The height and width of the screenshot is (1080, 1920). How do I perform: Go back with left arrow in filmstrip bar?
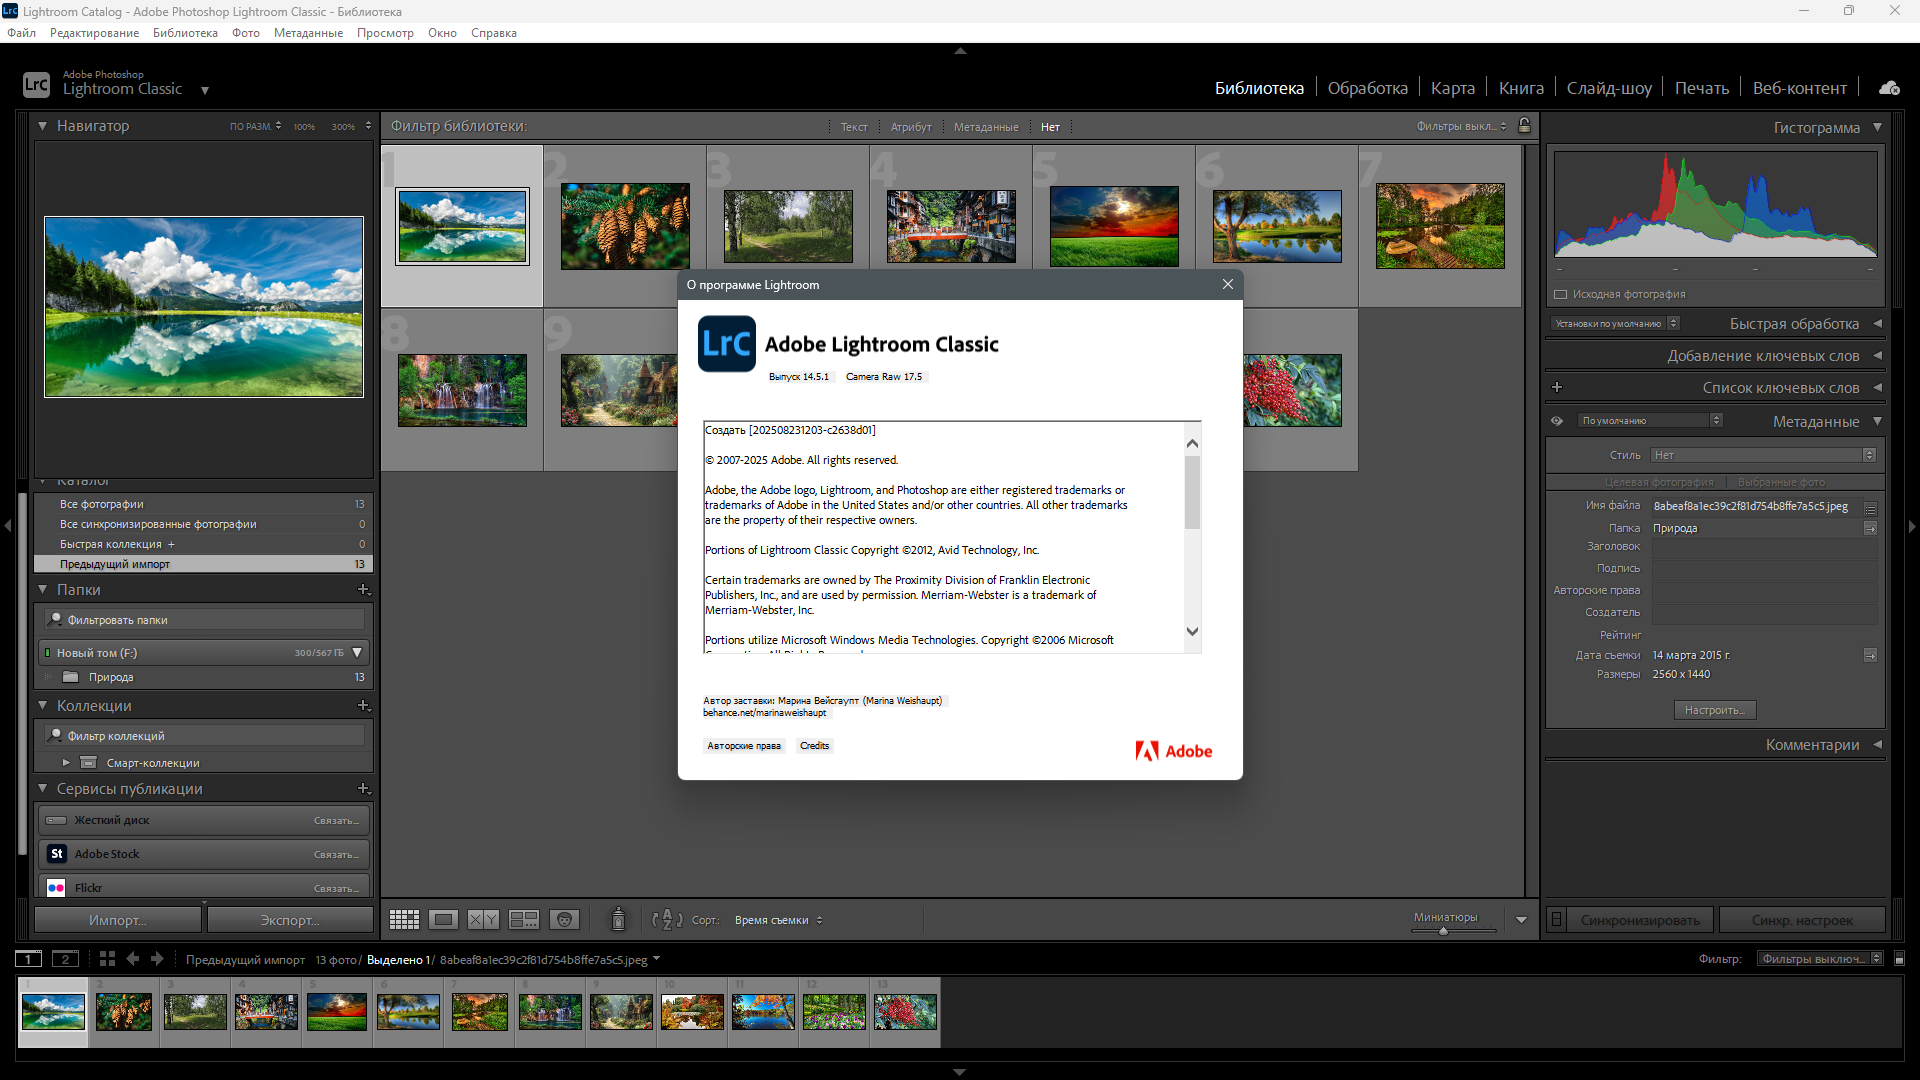132,959
